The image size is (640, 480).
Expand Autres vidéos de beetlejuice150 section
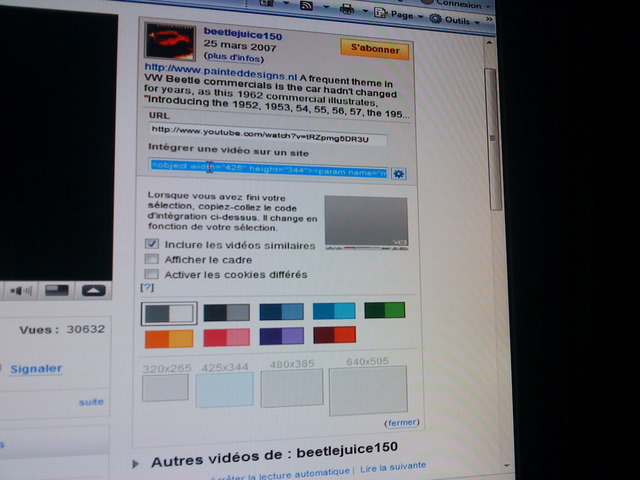click(136, 464)
